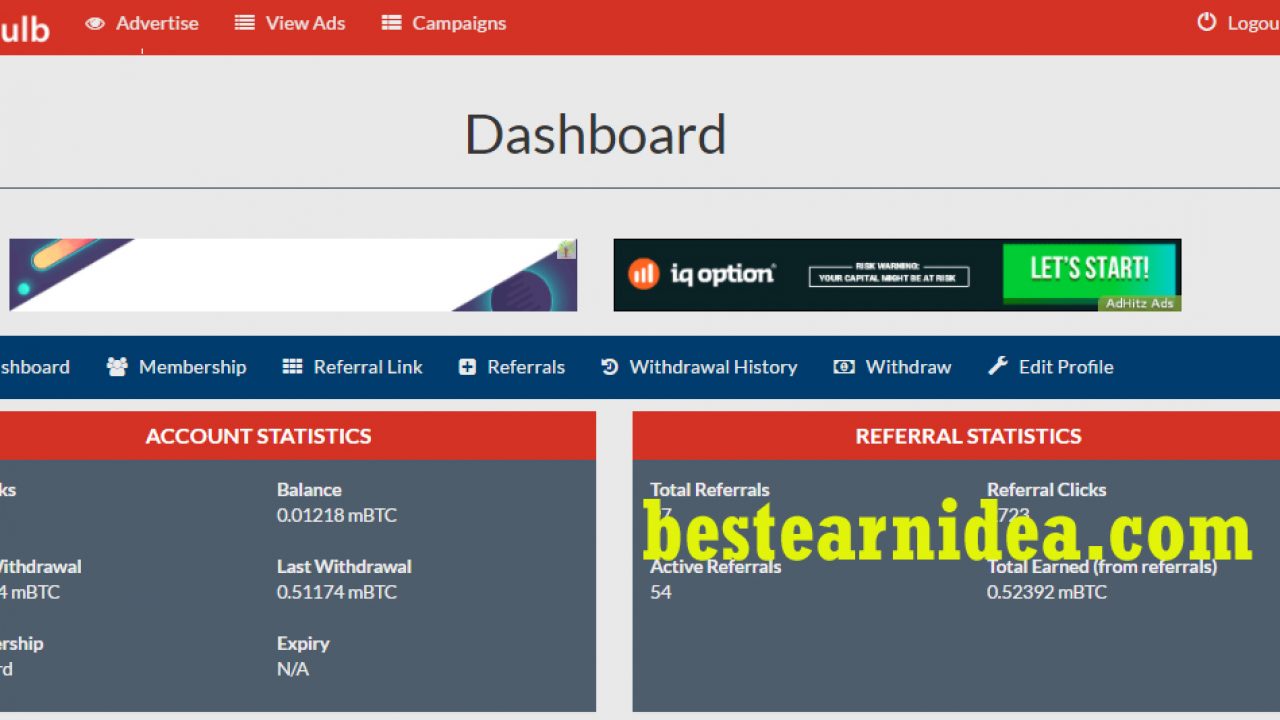1280x720 pixels.
Task: Open the iq option logo in banner
Action: [x=701, y=273]
